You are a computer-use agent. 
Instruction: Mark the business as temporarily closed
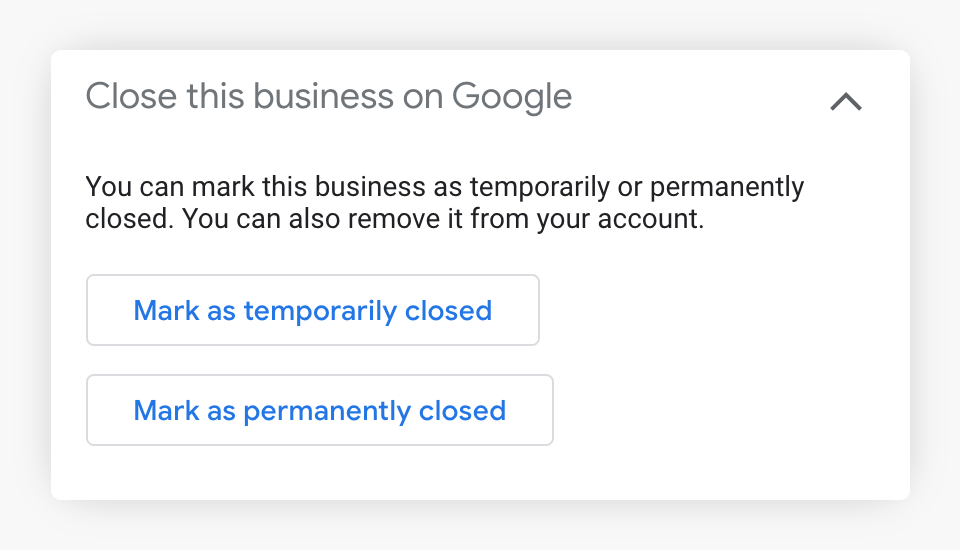click(x=312, y=310)
